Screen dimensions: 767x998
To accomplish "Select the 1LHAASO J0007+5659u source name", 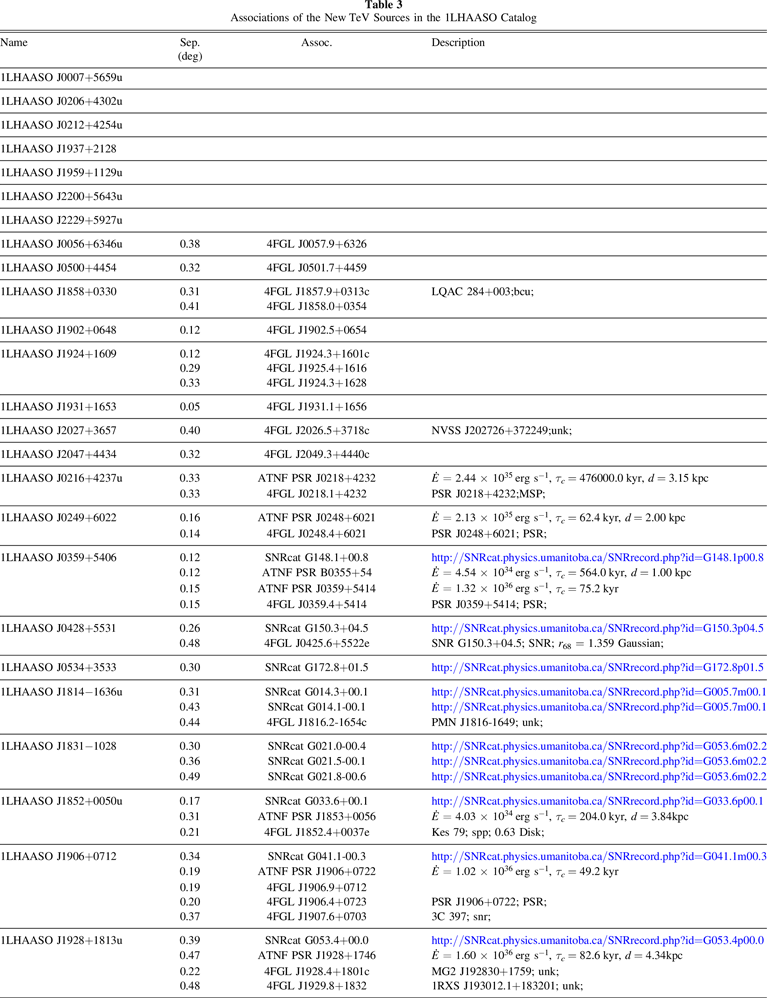I will 61,77.
